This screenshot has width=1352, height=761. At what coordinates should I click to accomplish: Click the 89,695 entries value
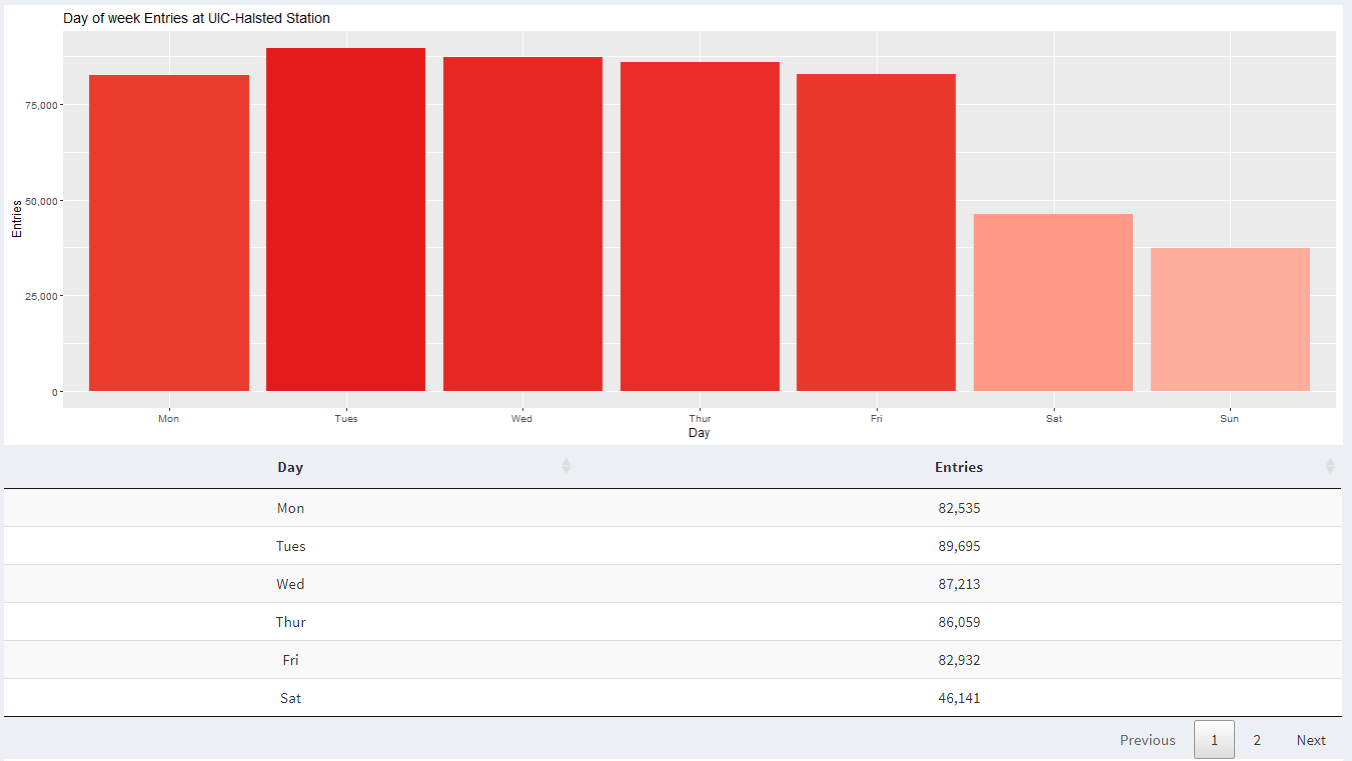click(959, 546)
